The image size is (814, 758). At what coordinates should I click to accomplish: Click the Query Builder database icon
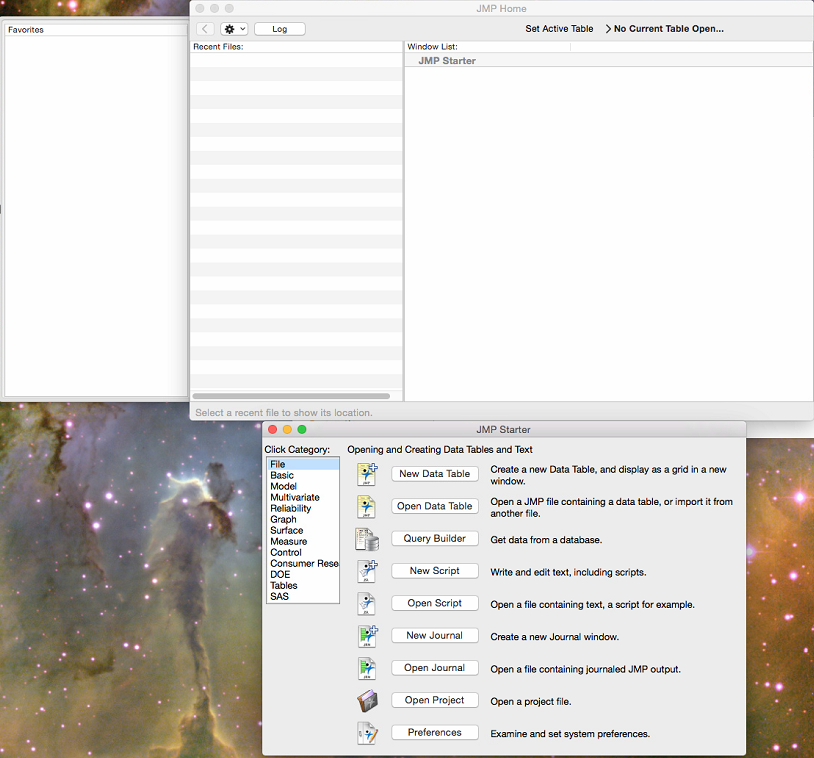pyautogui.click(x=367, y=539)
